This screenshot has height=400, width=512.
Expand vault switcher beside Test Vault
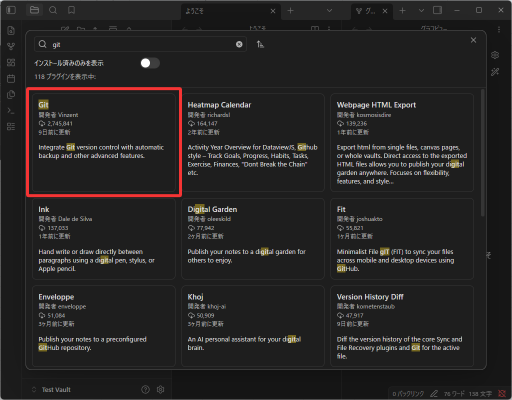pos(34,389)
